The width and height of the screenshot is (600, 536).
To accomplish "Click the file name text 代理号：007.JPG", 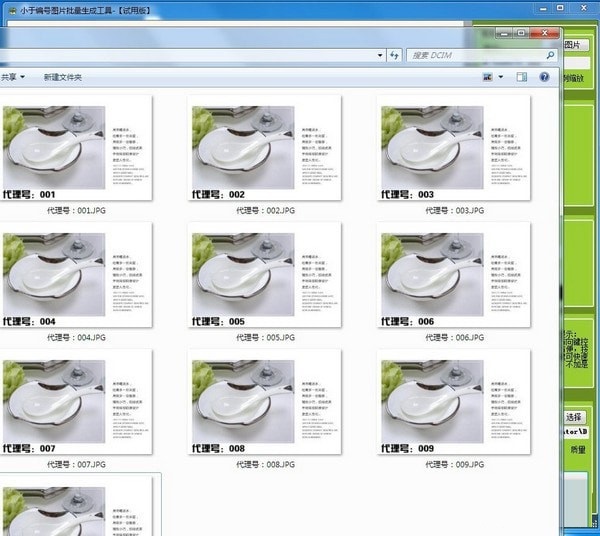I will coord(76,464).
